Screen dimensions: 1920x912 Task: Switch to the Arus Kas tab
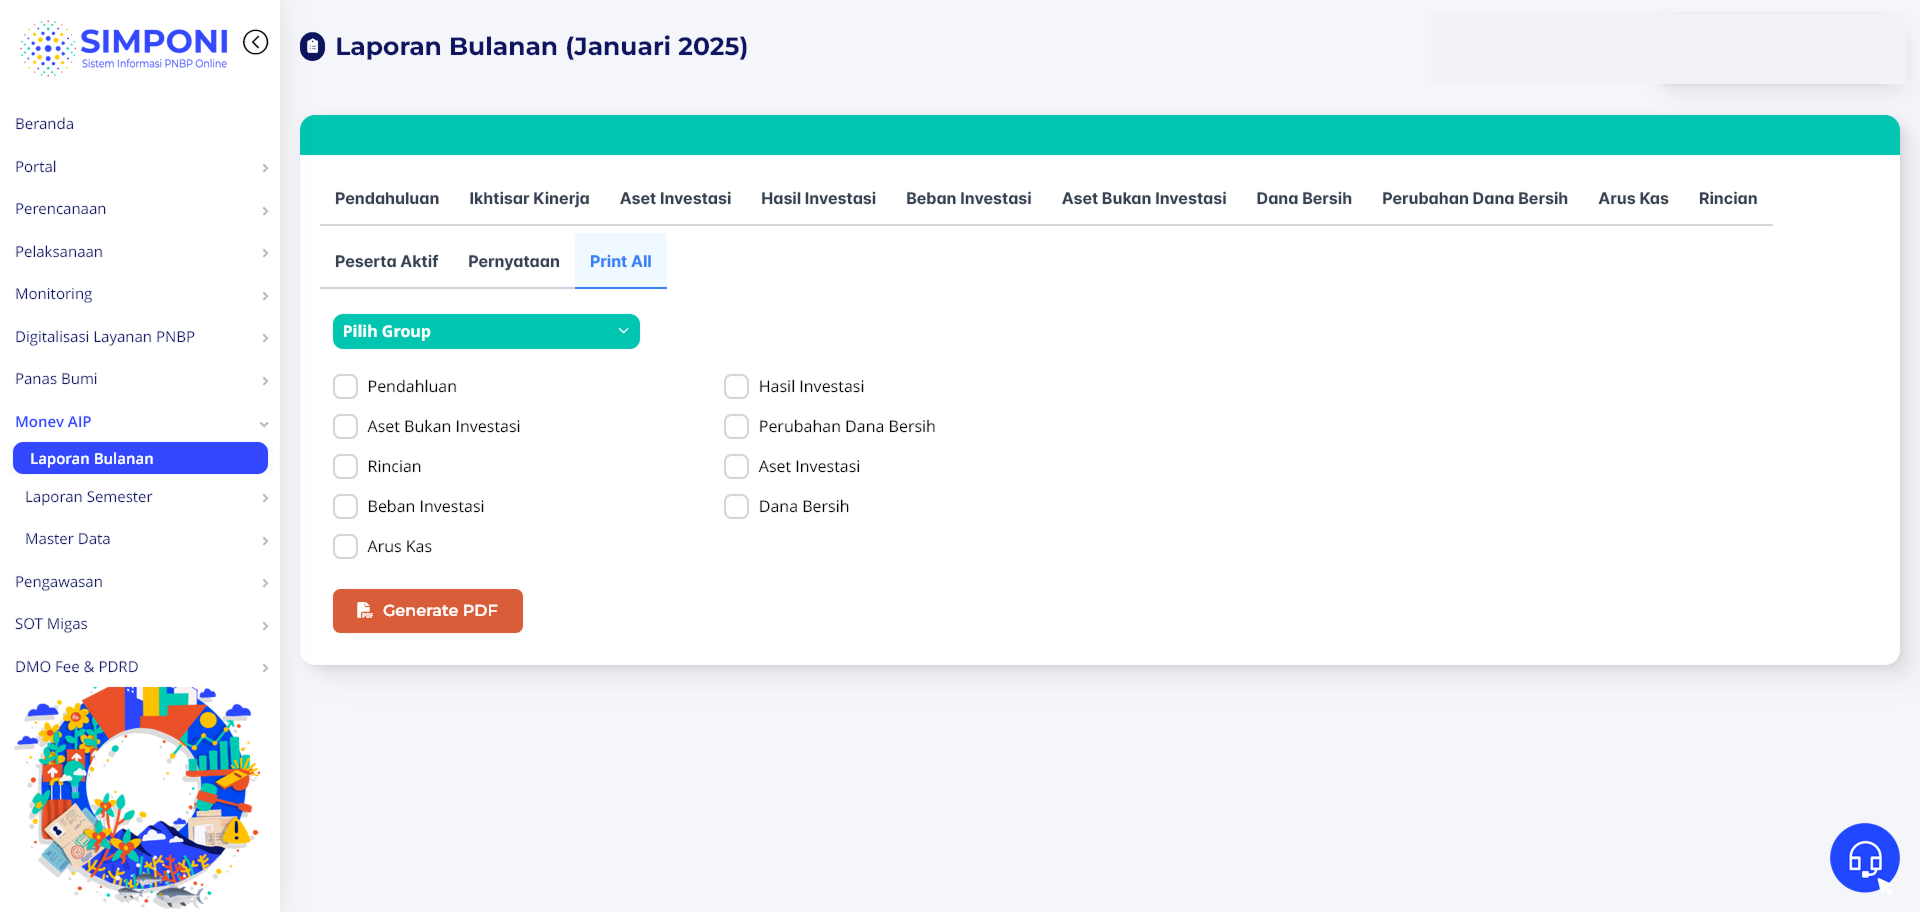point(1633,199)
